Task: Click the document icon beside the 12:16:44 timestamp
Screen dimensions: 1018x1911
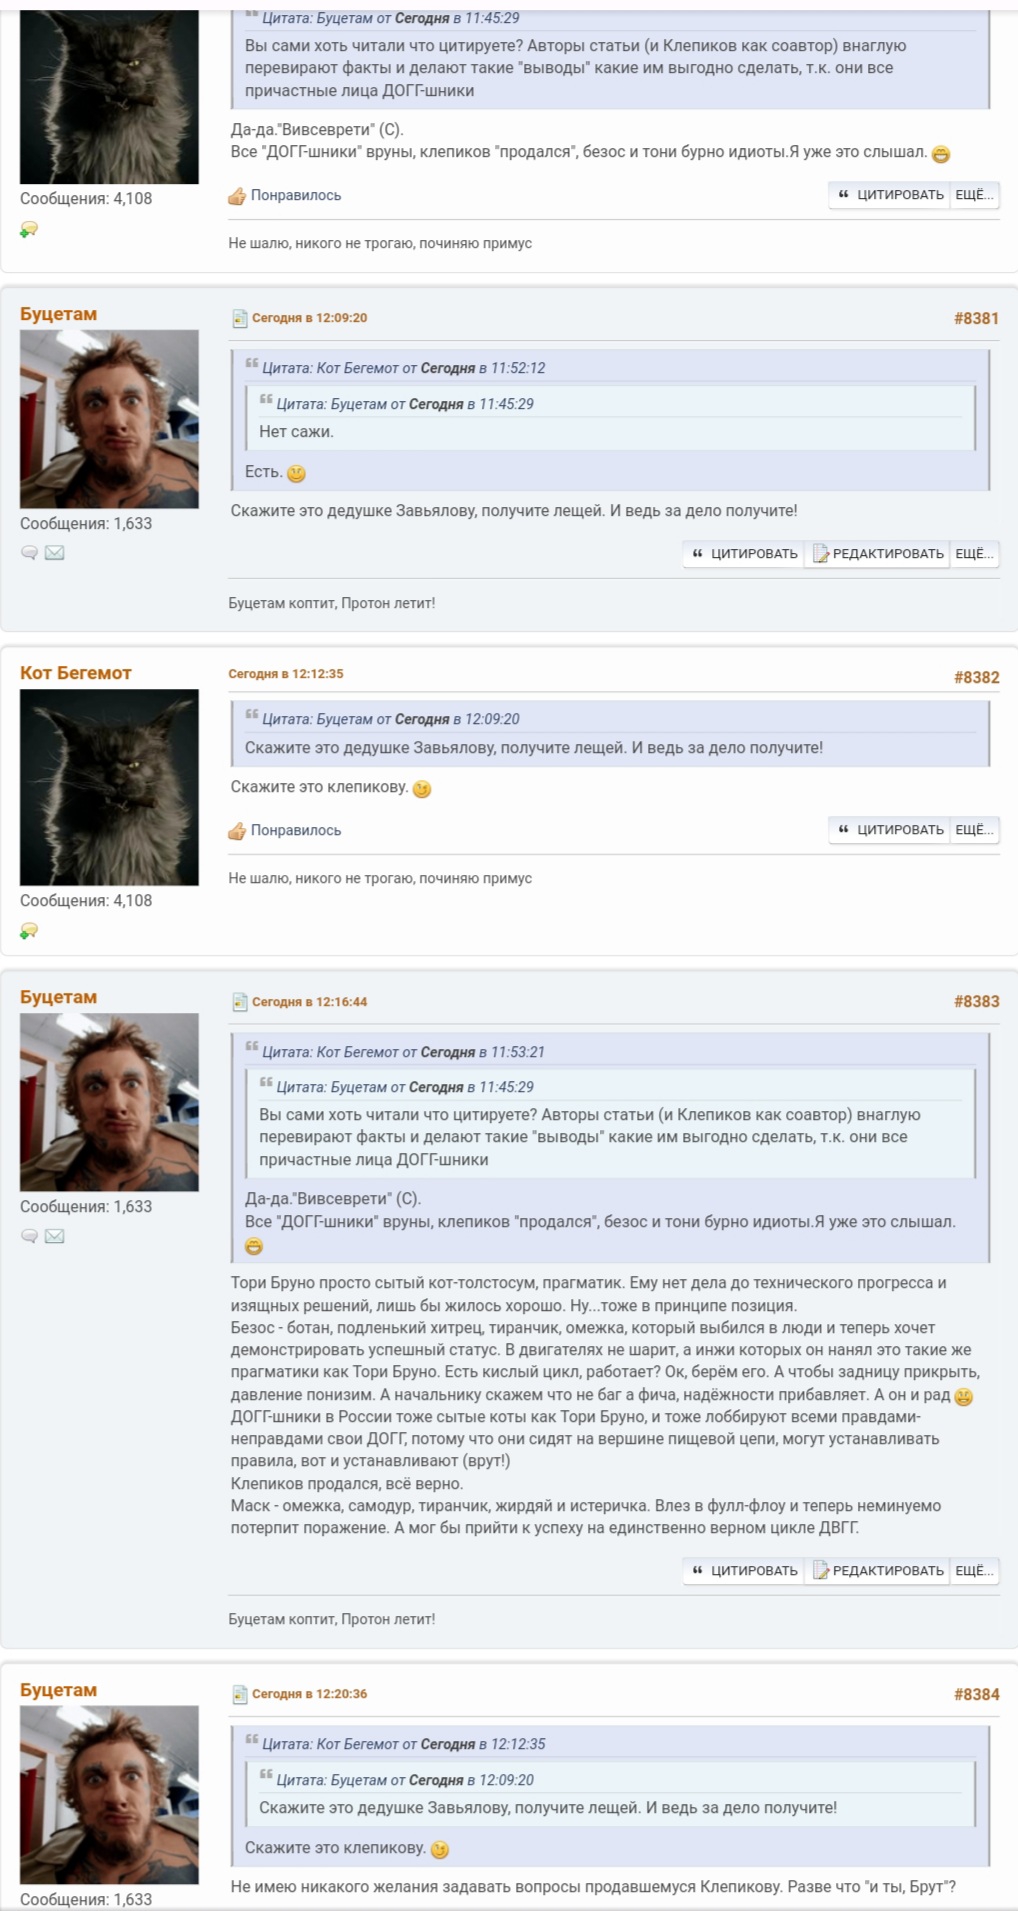Action: pyautogui.click(x=239, y=1002)
